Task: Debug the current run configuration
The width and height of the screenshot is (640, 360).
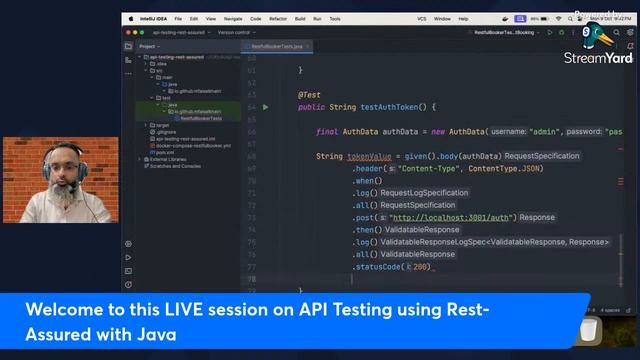Action: coord(562,32)
